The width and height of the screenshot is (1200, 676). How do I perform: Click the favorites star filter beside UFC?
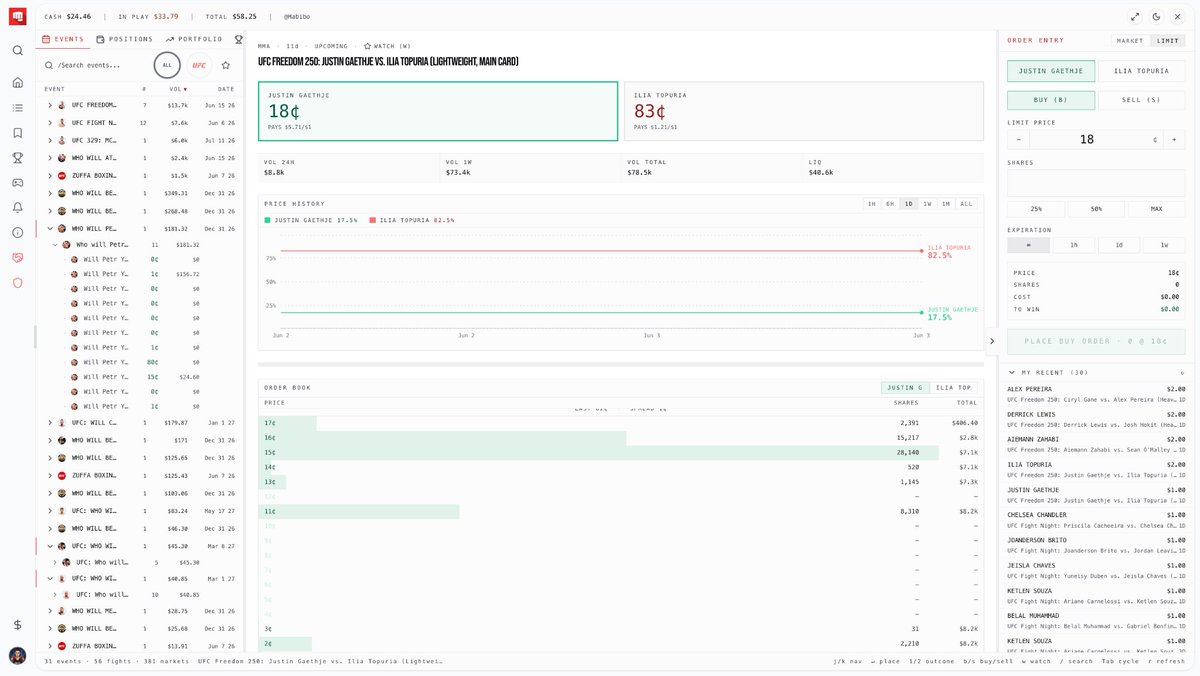(226, 65)
